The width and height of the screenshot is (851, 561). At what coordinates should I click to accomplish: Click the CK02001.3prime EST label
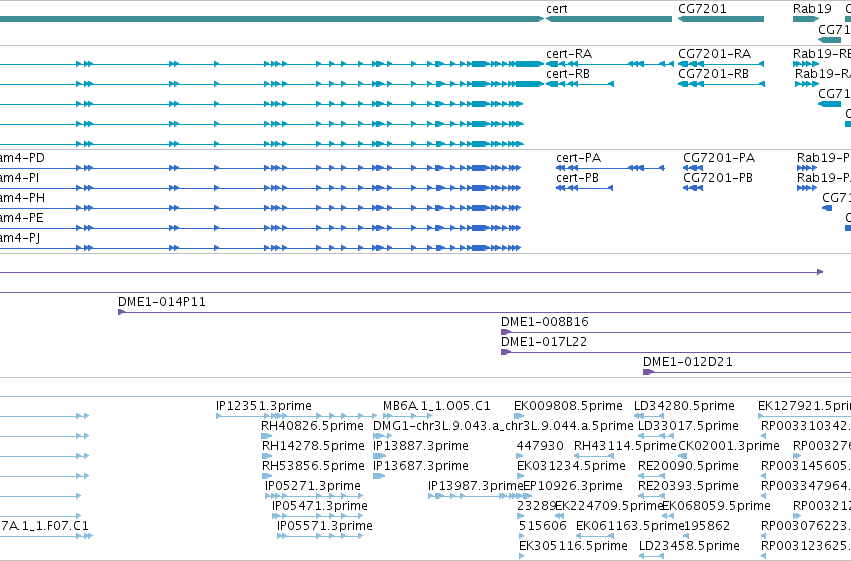[x=729, y=447]
